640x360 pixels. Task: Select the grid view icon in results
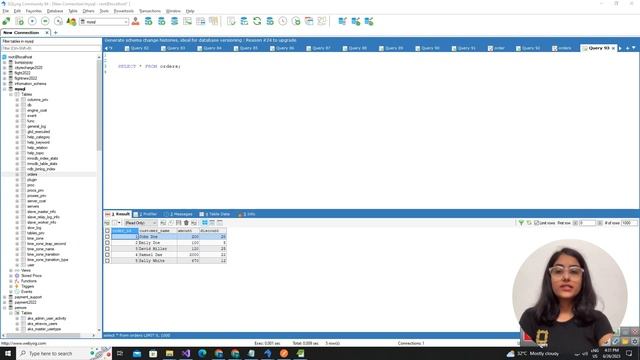coord(205,223)
